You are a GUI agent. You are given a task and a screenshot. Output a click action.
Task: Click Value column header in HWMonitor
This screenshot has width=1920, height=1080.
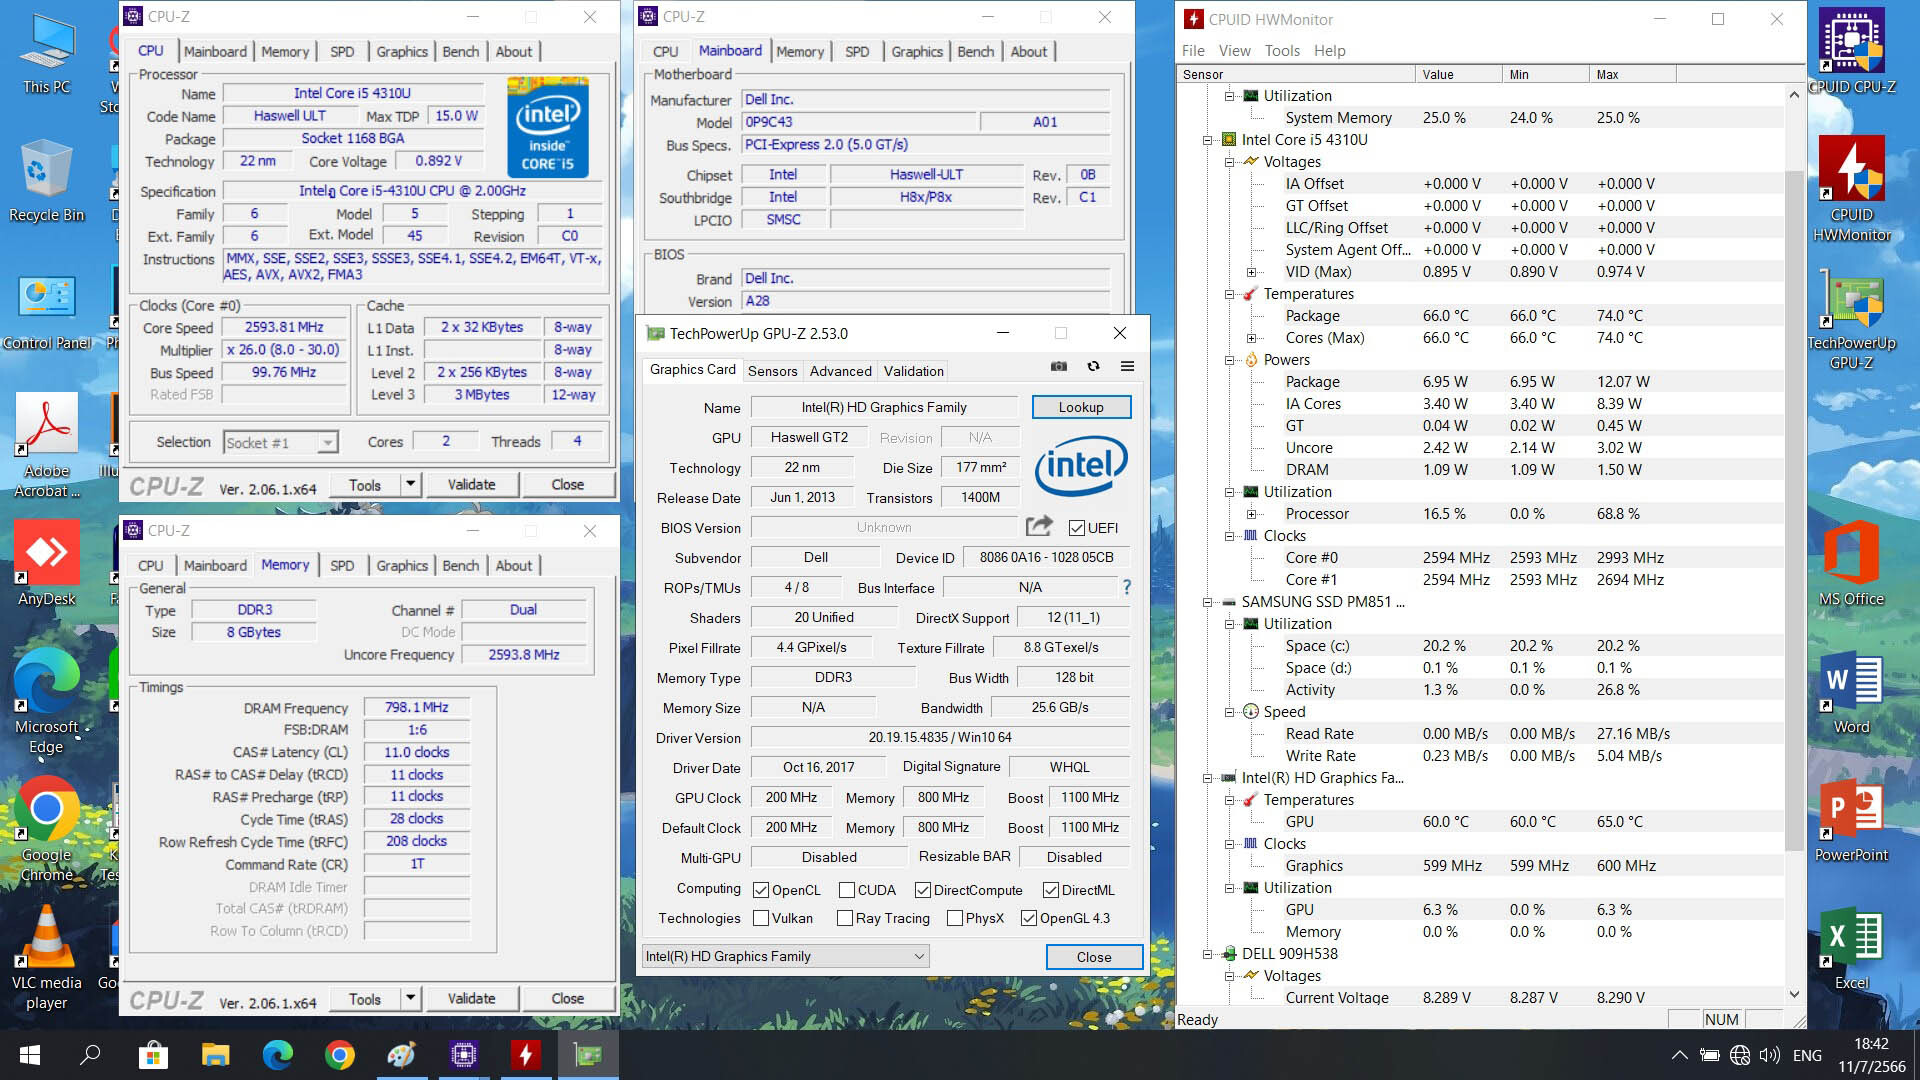[x=1458, y=74]
